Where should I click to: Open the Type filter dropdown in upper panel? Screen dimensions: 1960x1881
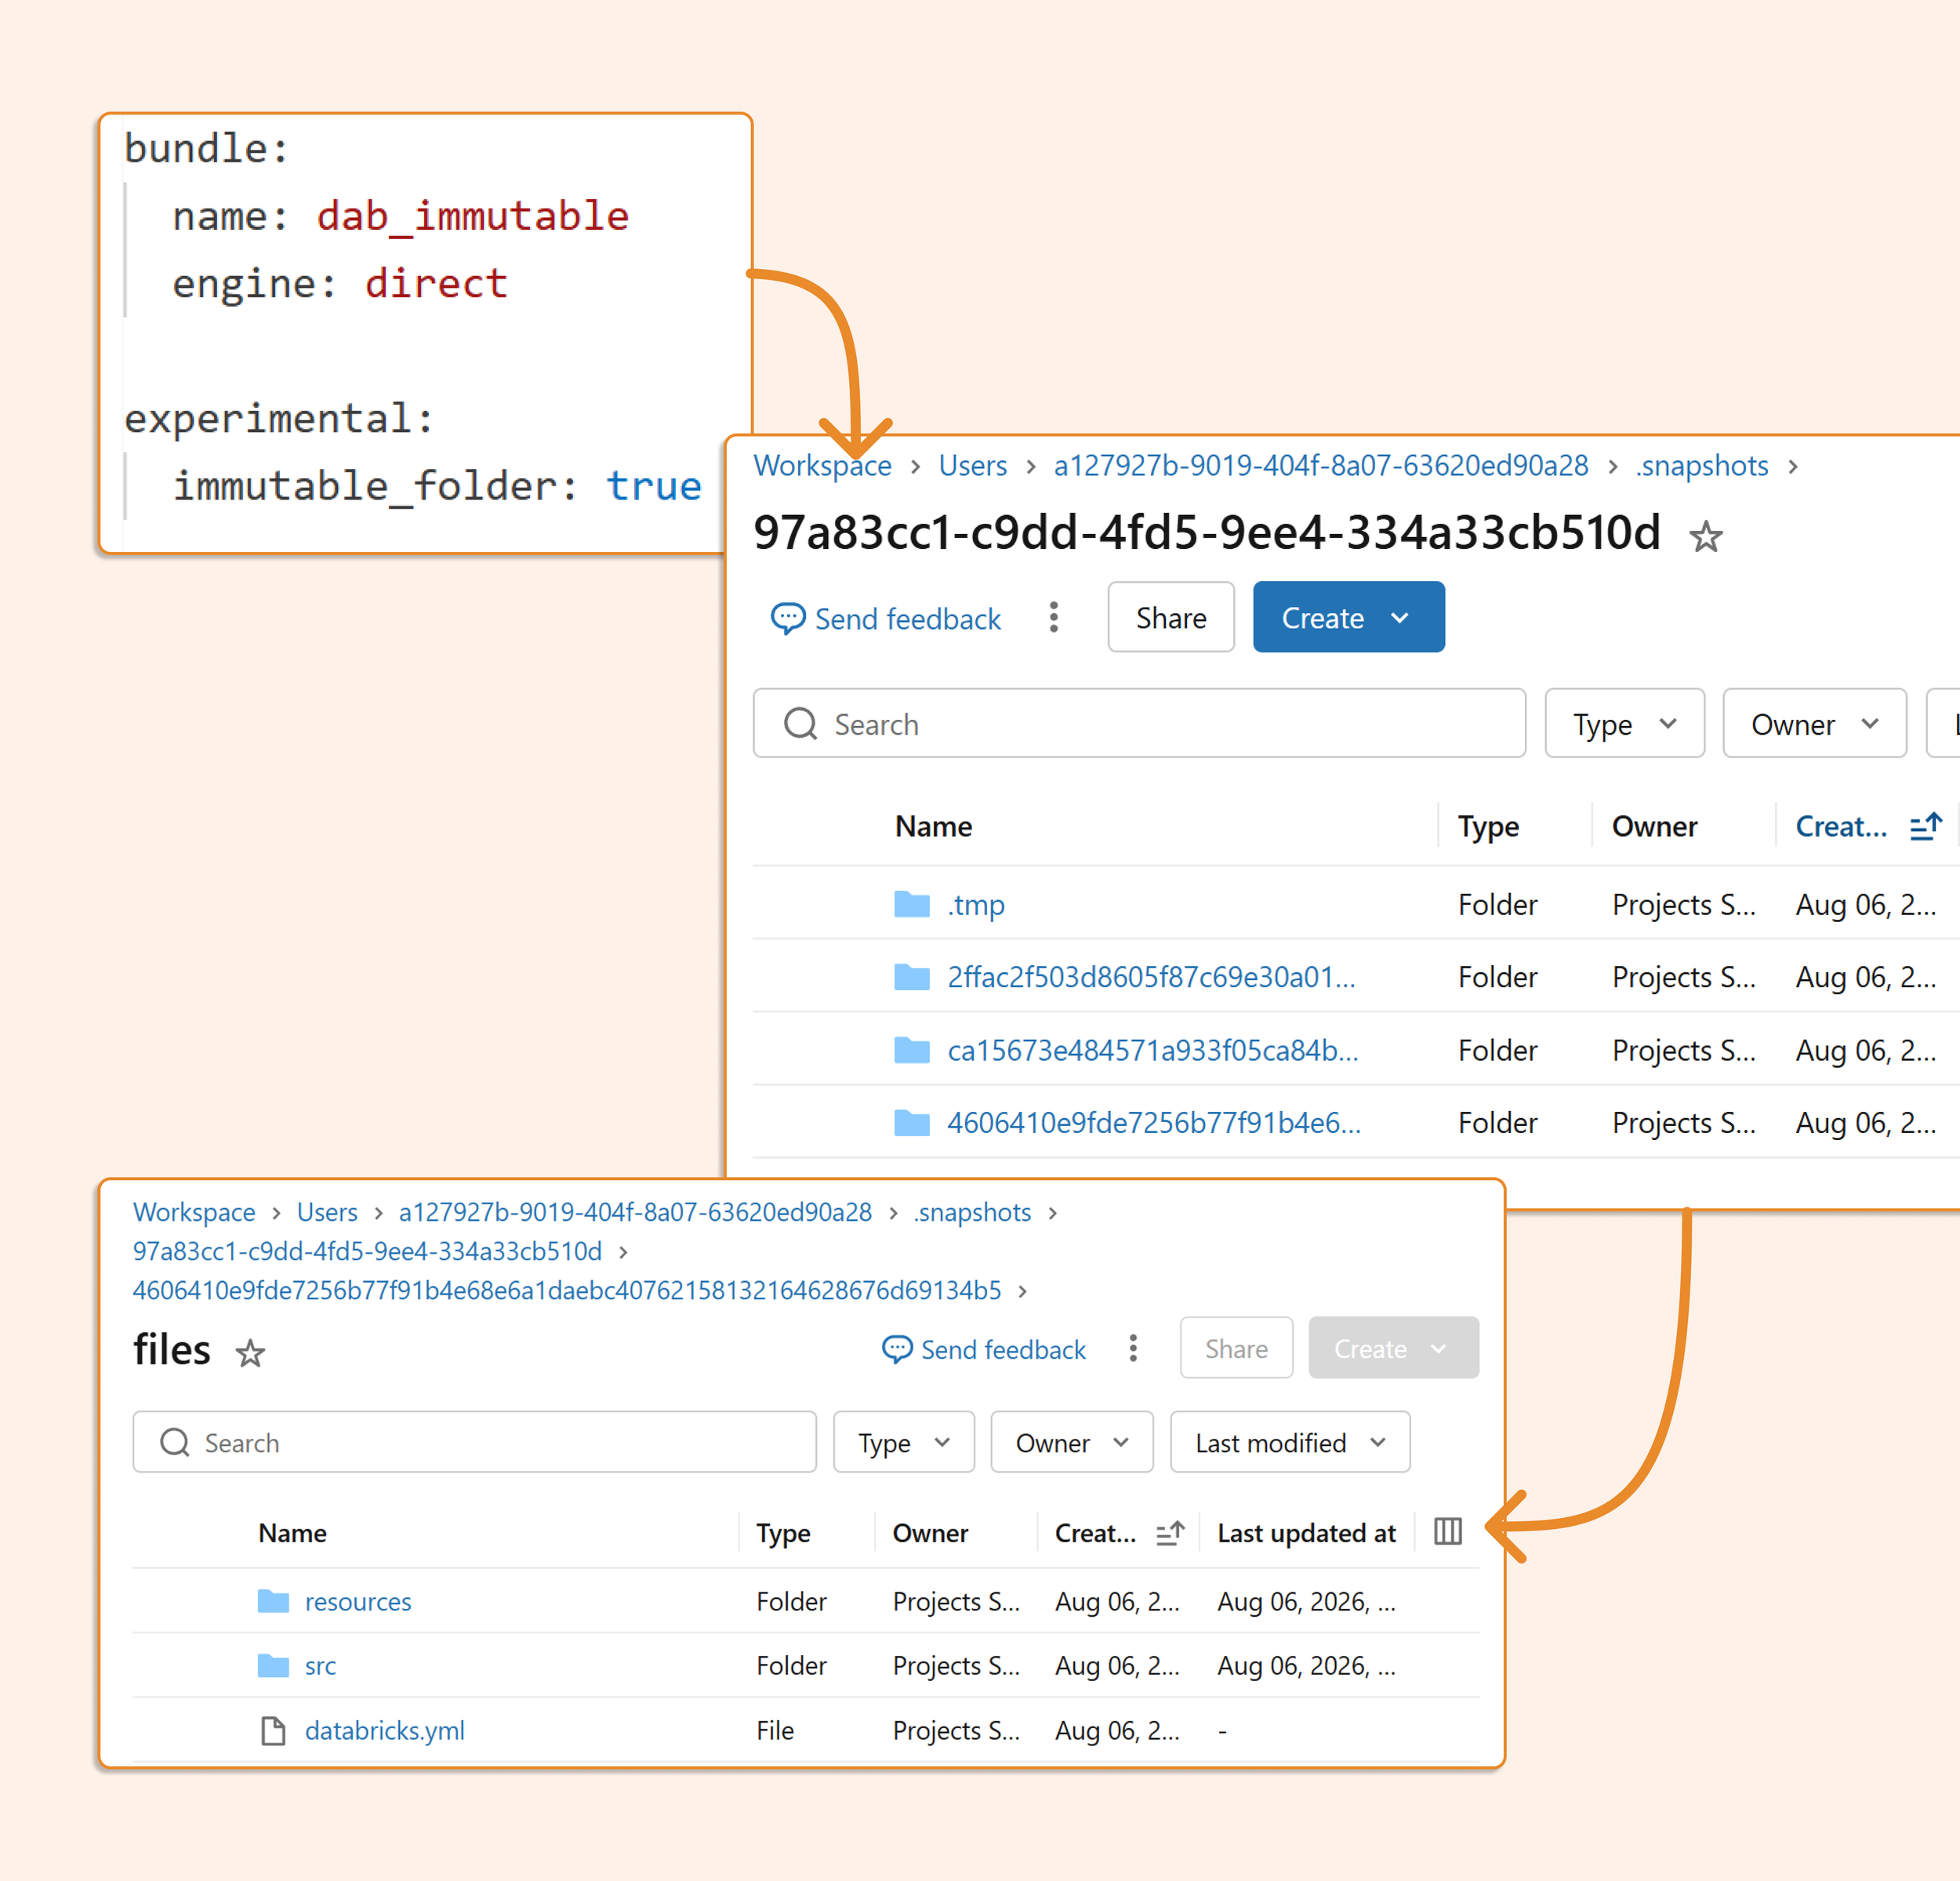click(x=1624, y=723)
